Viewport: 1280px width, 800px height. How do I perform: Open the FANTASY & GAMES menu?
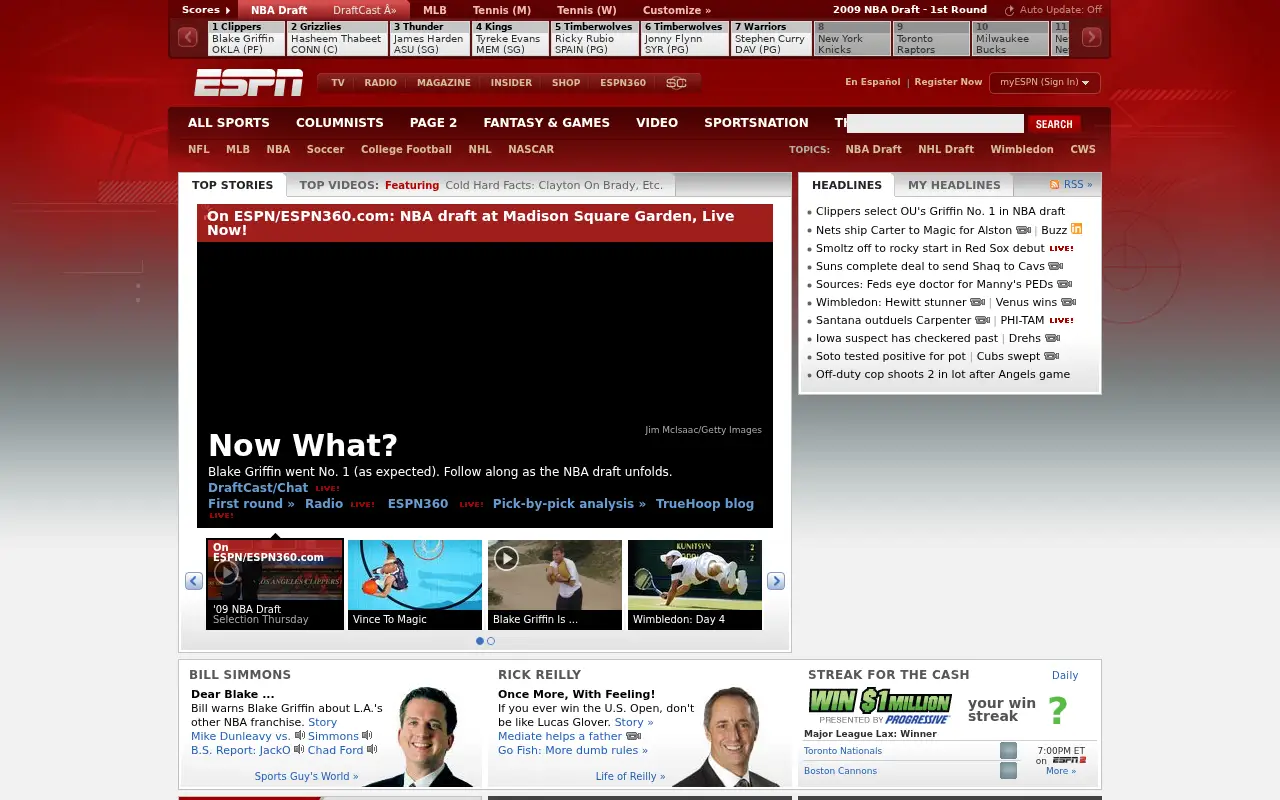pos(546,123)
